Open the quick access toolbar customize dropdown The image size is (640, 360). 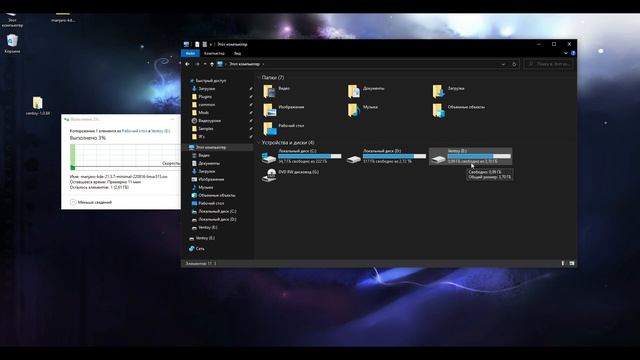coord(211,44)
